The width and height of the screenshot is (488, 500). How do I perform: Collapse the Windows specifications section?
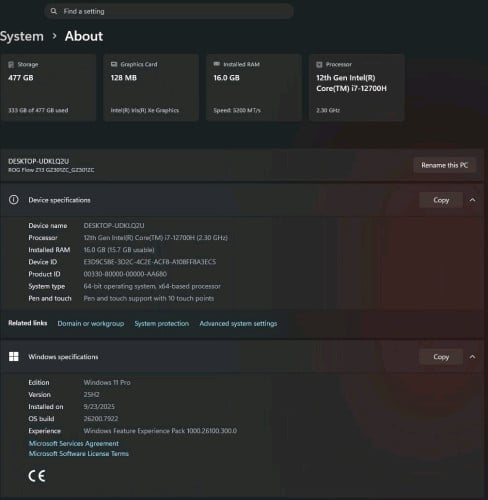[472, 357]
